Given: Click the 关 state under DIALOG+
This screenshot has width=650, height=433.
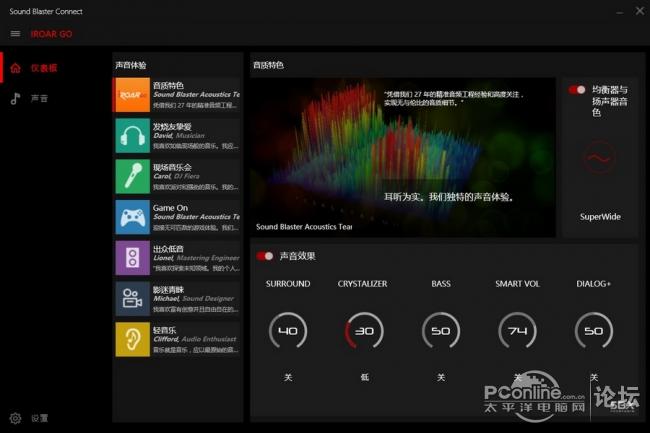Looking at the screenshot, I should (594, 377).
